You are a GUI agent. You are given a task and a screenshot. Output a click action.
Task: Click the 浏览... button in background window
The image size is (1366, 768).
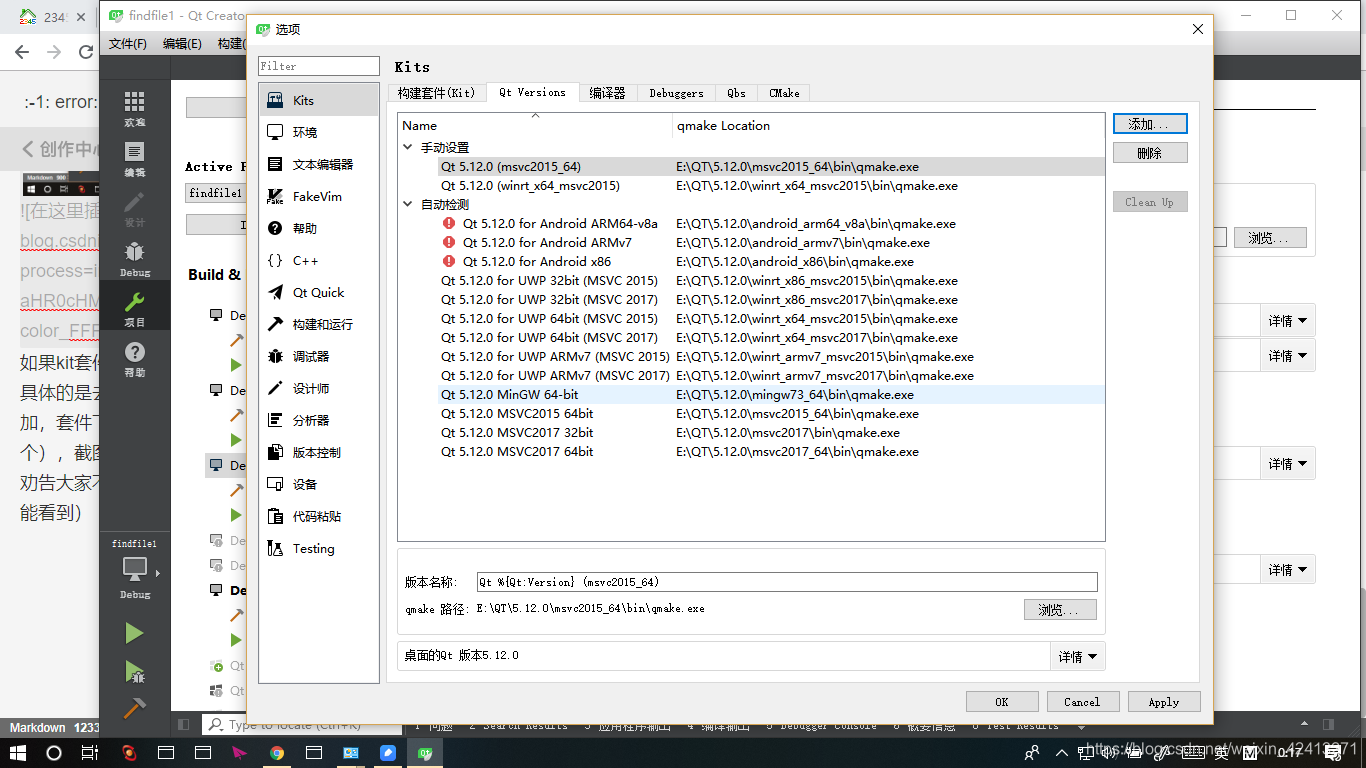[x=1270, y=238]
